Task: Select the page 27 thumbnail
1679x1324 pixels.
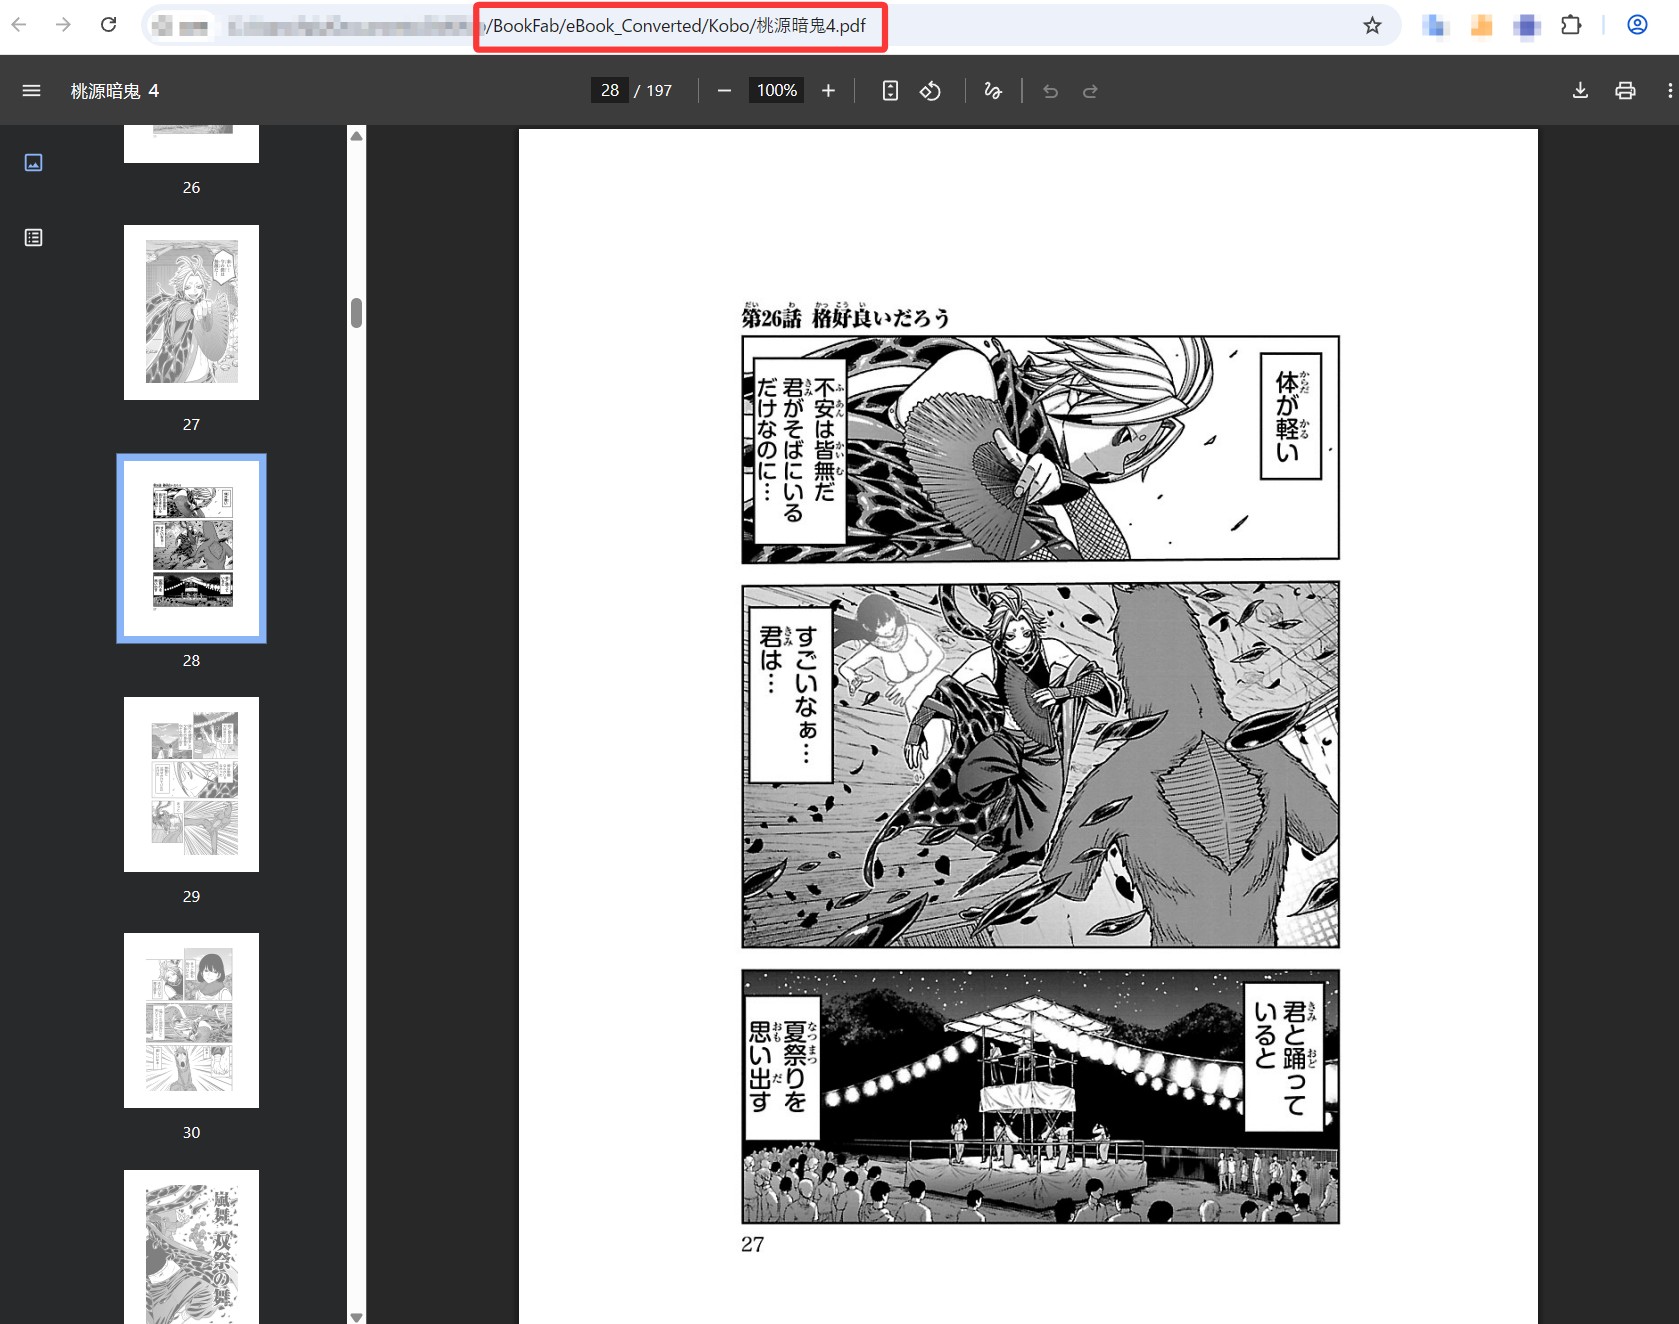Action: pyautogui.click(x=191, y=312)
